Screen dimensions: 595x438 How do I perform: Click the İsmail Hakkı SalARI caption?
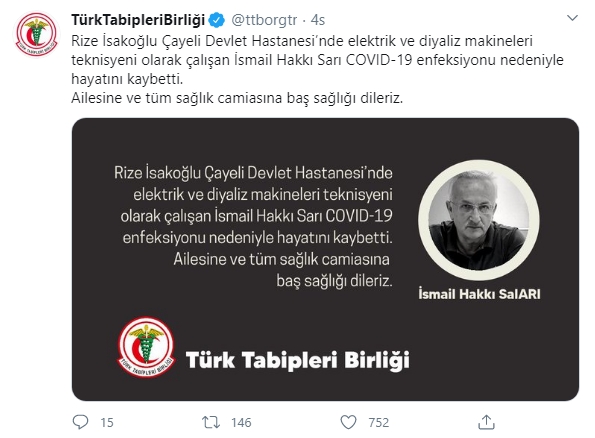(x=479, y=294)
